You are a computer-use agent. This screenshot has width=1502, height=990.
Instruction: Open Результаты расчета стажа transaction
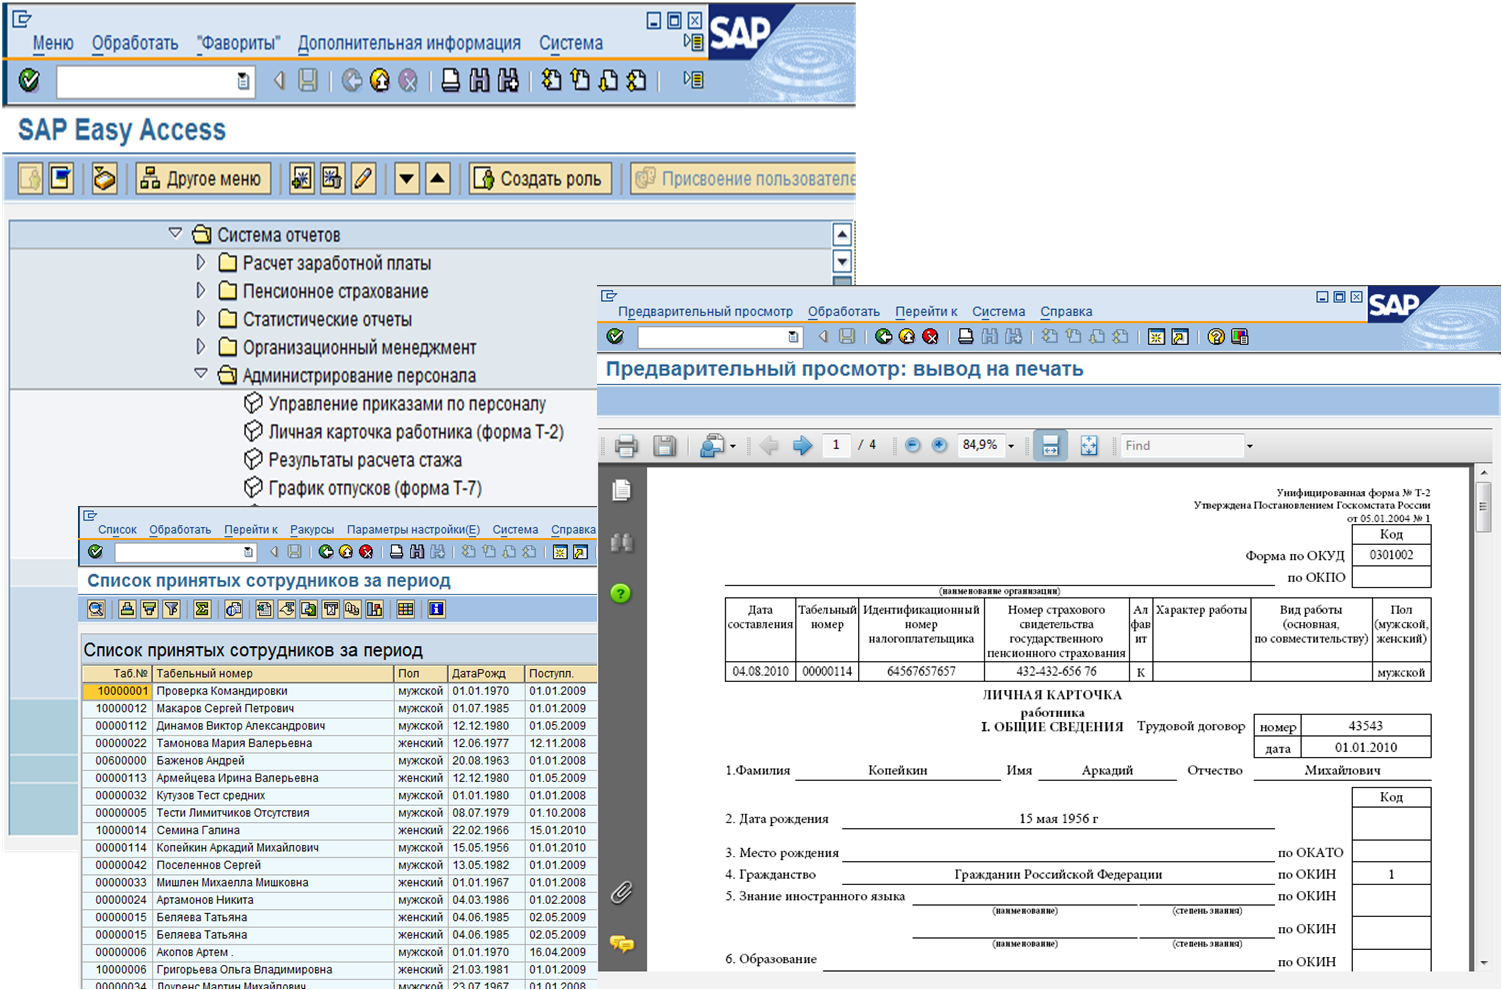pyautogui.click(x=365, y=460)
